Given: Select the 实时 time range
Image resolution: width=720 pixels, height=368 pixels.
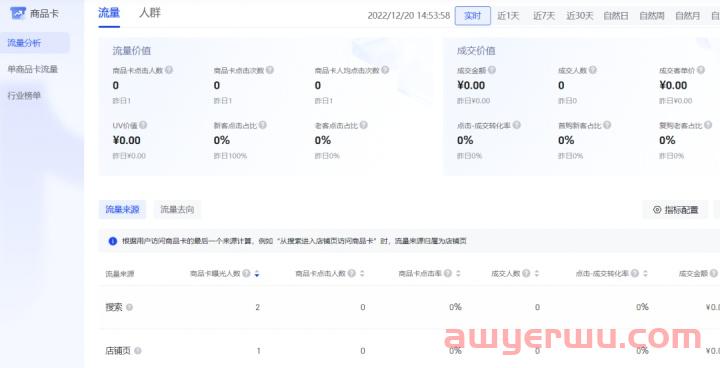Looking at the screenshot, I should click(472, 16).
